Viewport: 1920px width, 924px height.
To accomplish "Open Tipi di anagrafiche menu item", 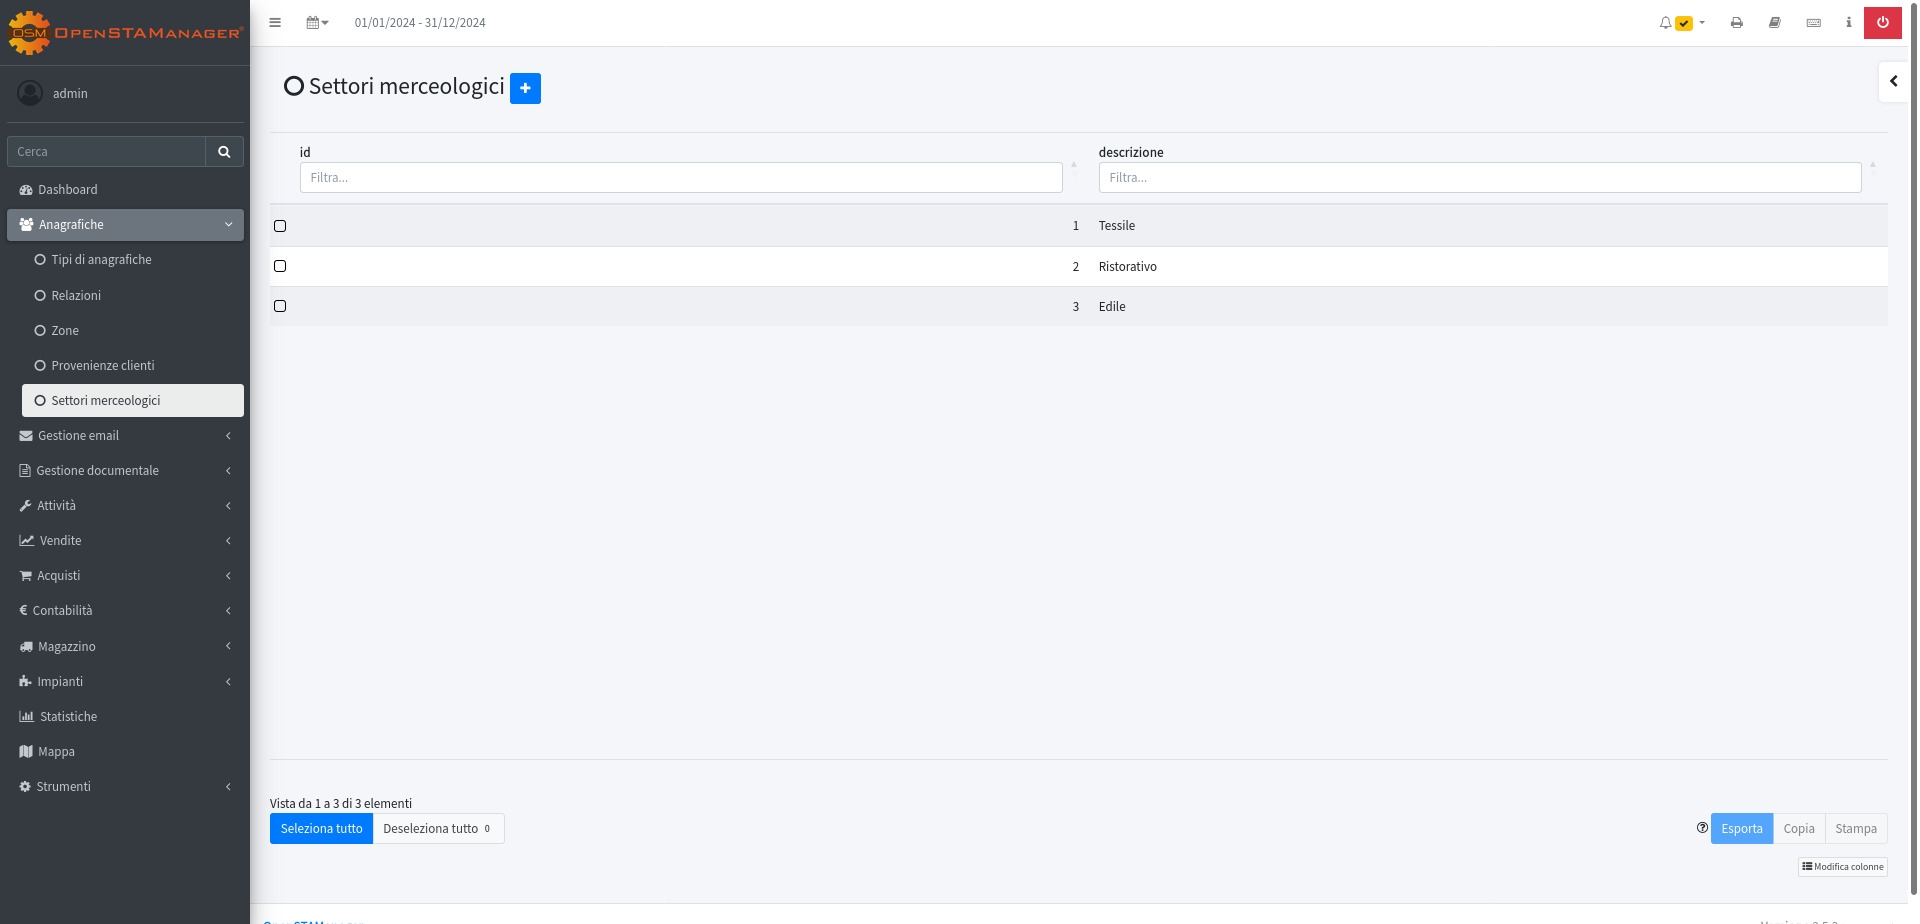I will coord(101,260).
